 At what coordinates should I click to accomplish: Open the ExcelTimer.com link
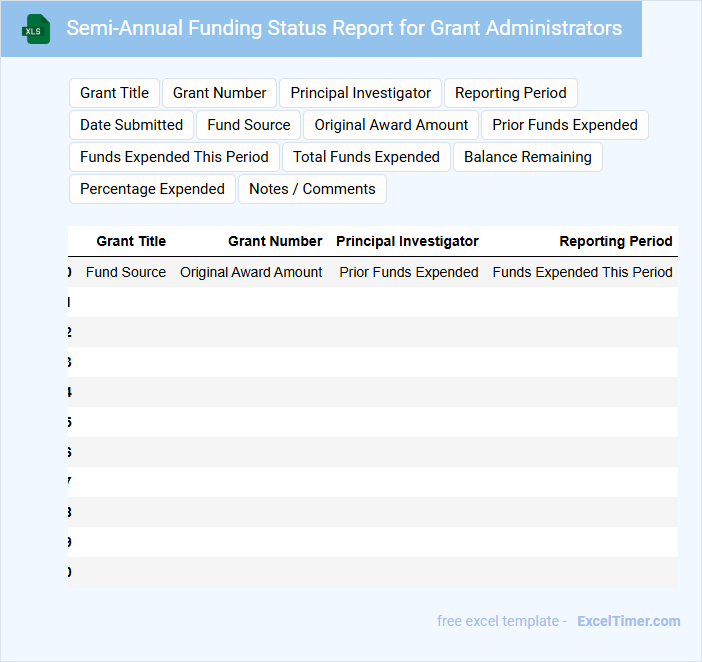(628, 621)
